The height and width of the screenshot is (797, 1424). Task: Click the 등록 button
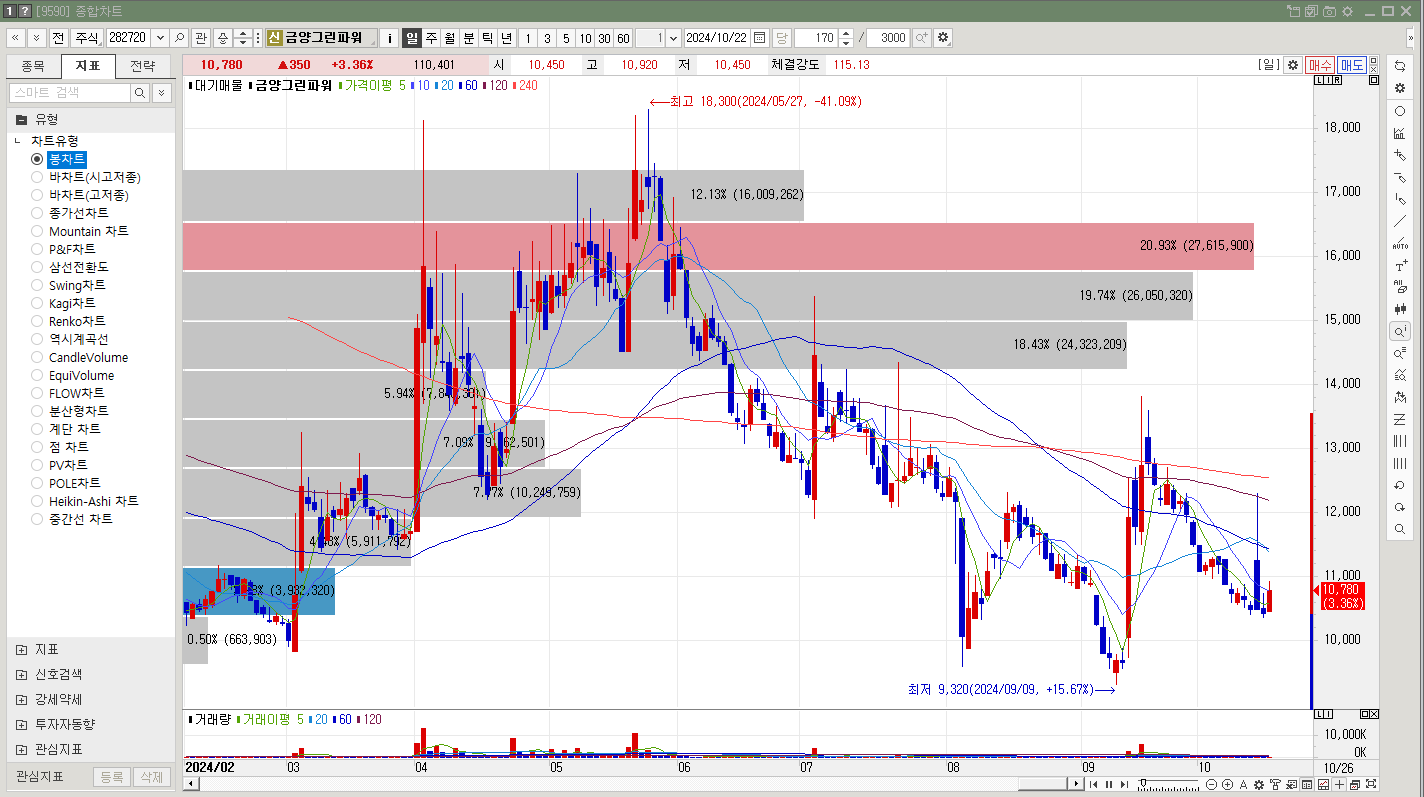click(x=112, y=776)
